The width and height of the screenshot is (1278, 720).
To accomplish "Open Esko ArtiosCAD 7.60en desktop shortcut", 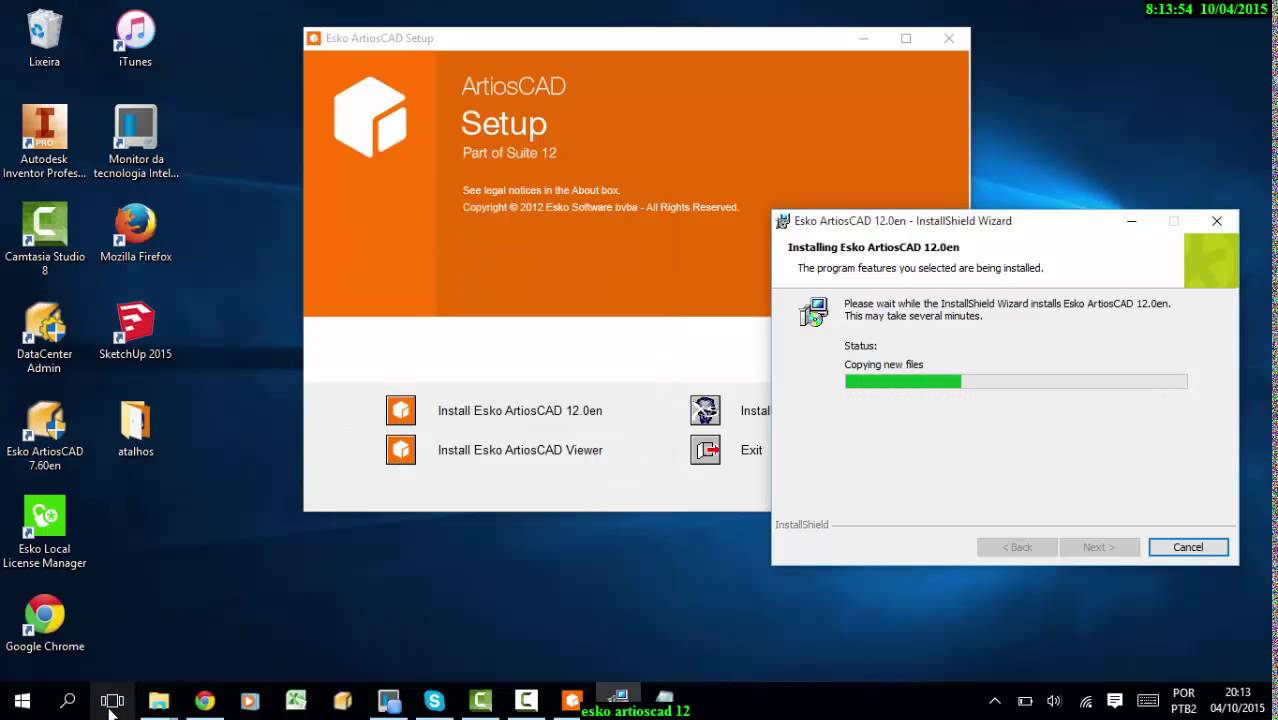I will [x=45, y=435].
